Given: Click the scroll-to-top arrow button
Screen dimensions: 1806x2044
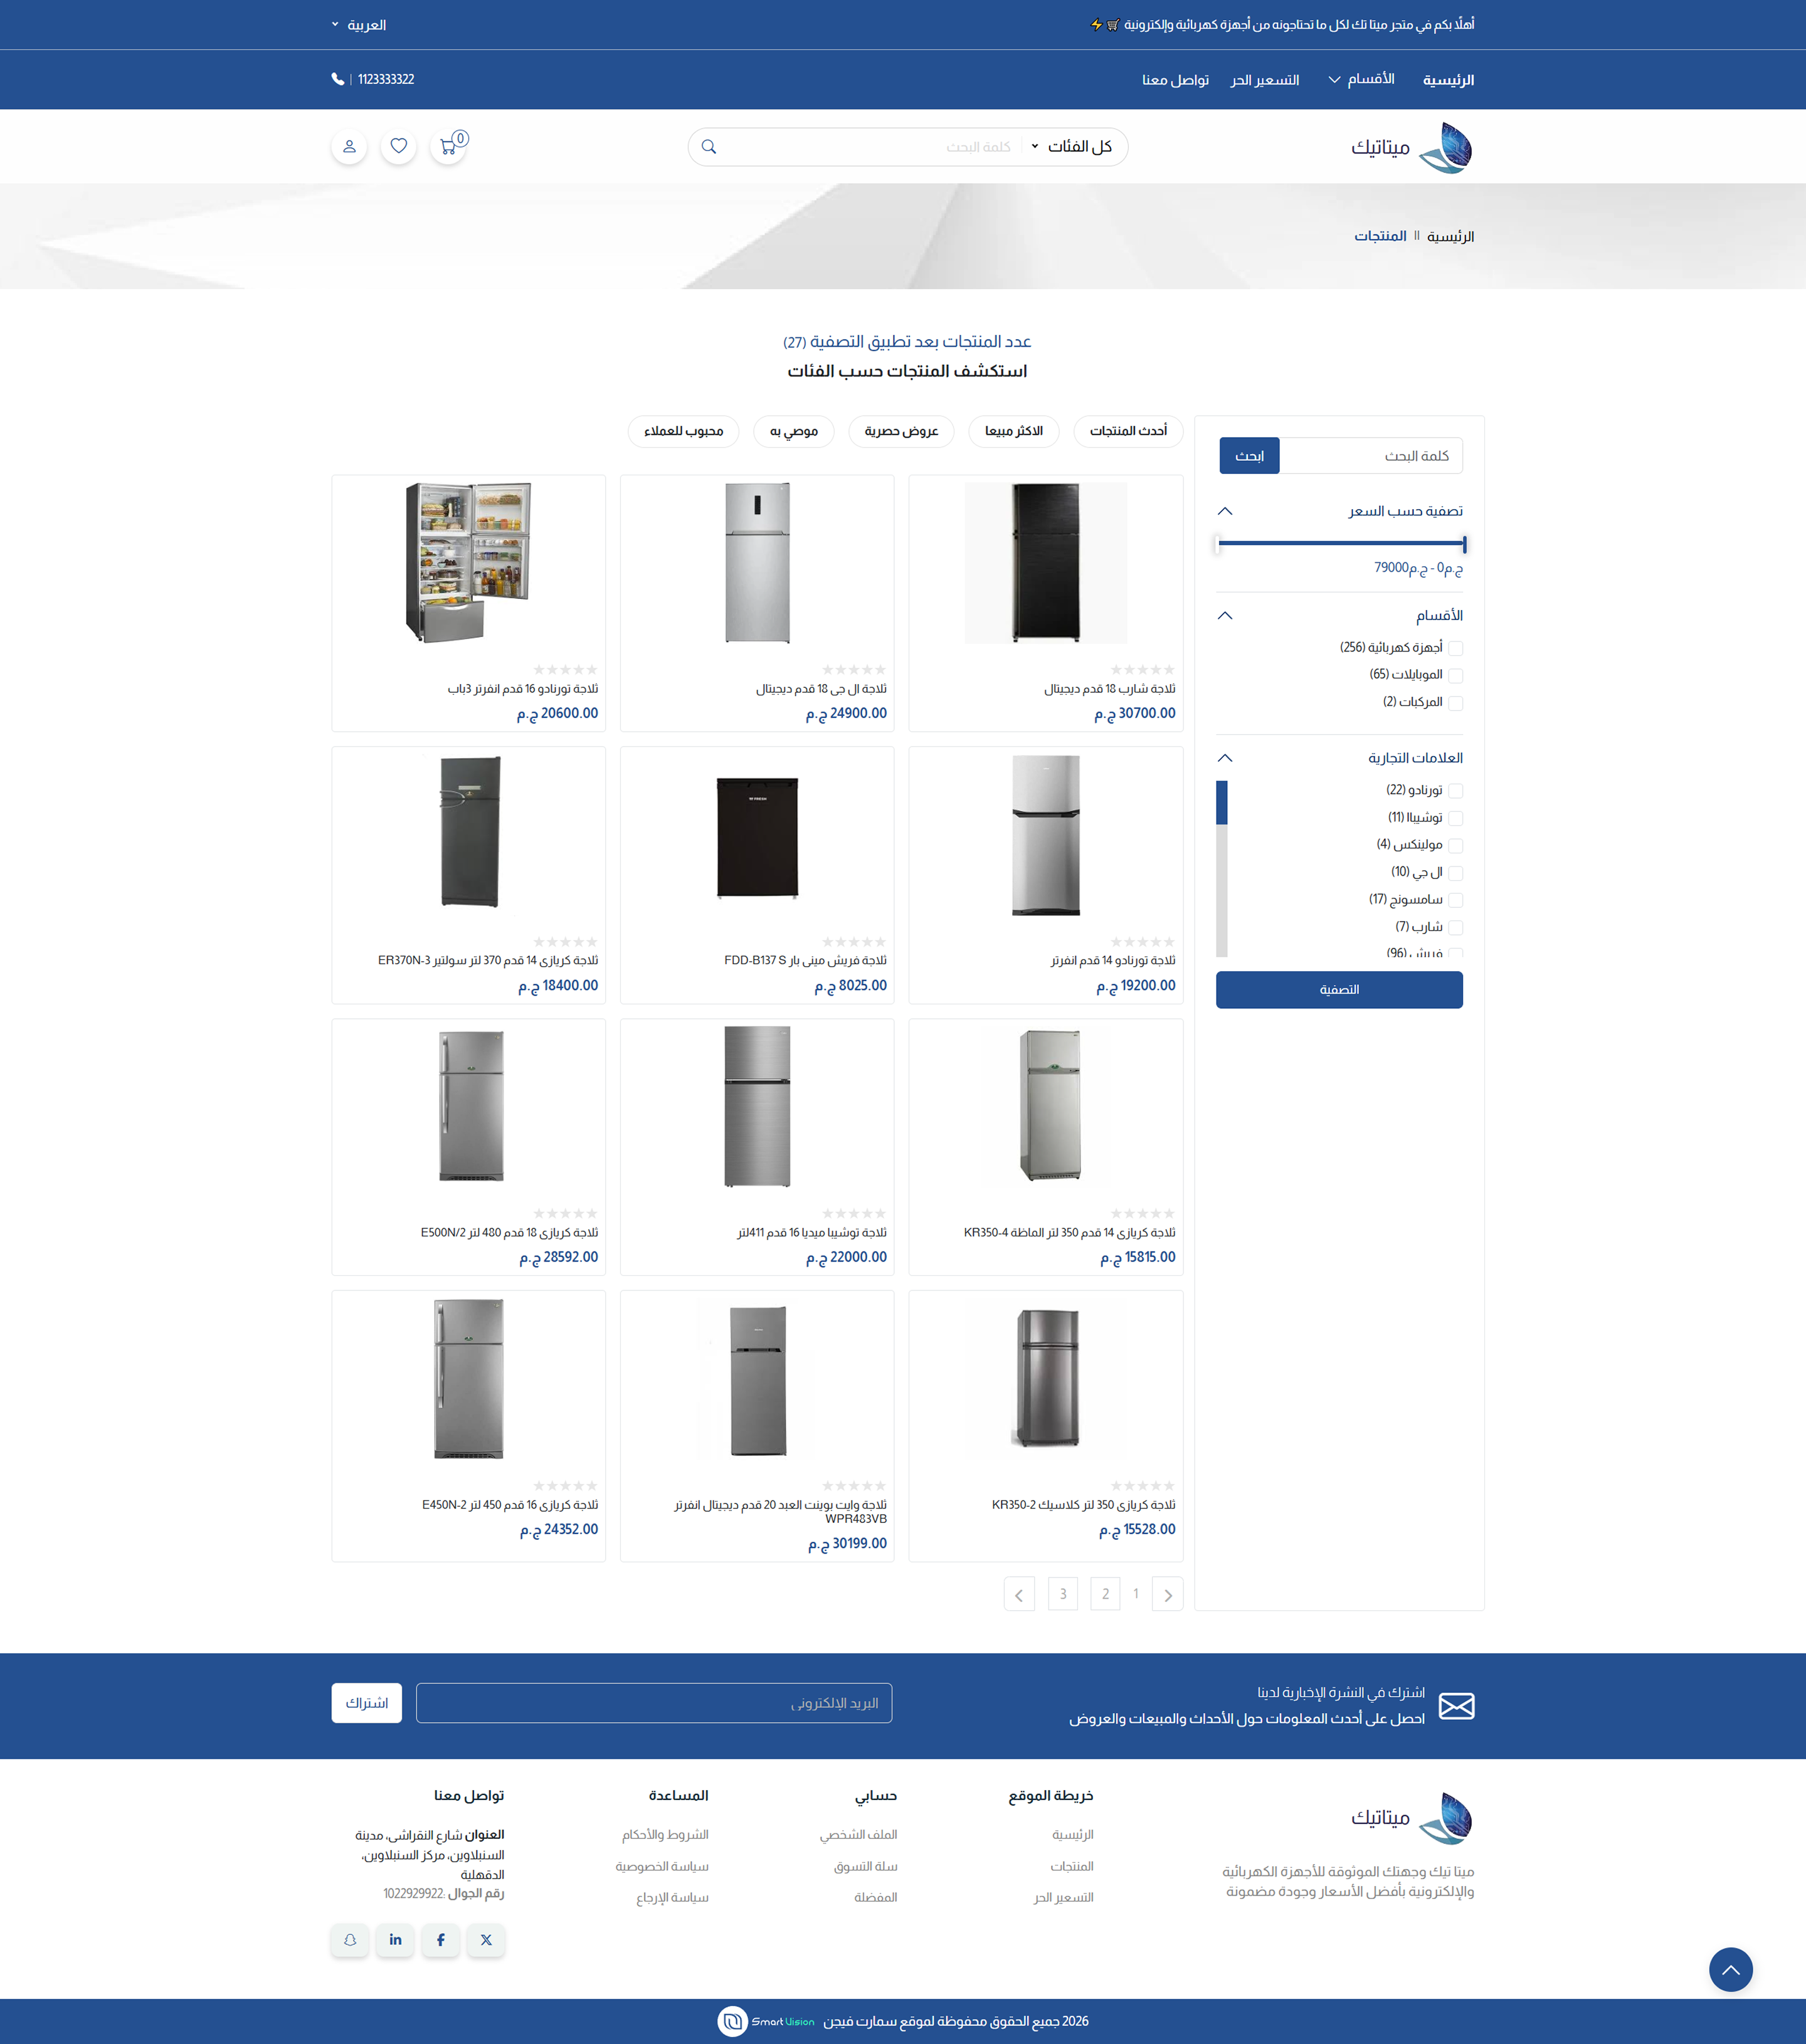Looking at the screenshot, I should pos(1730,1969).
